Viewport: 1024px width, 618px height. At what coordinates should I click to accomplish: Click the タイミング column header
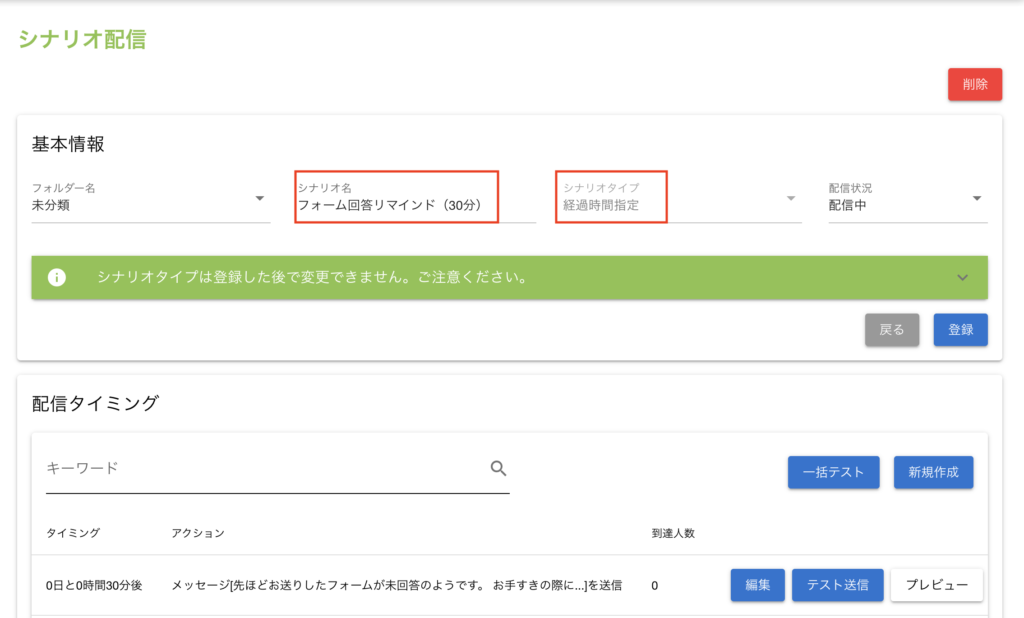point(73,533)
